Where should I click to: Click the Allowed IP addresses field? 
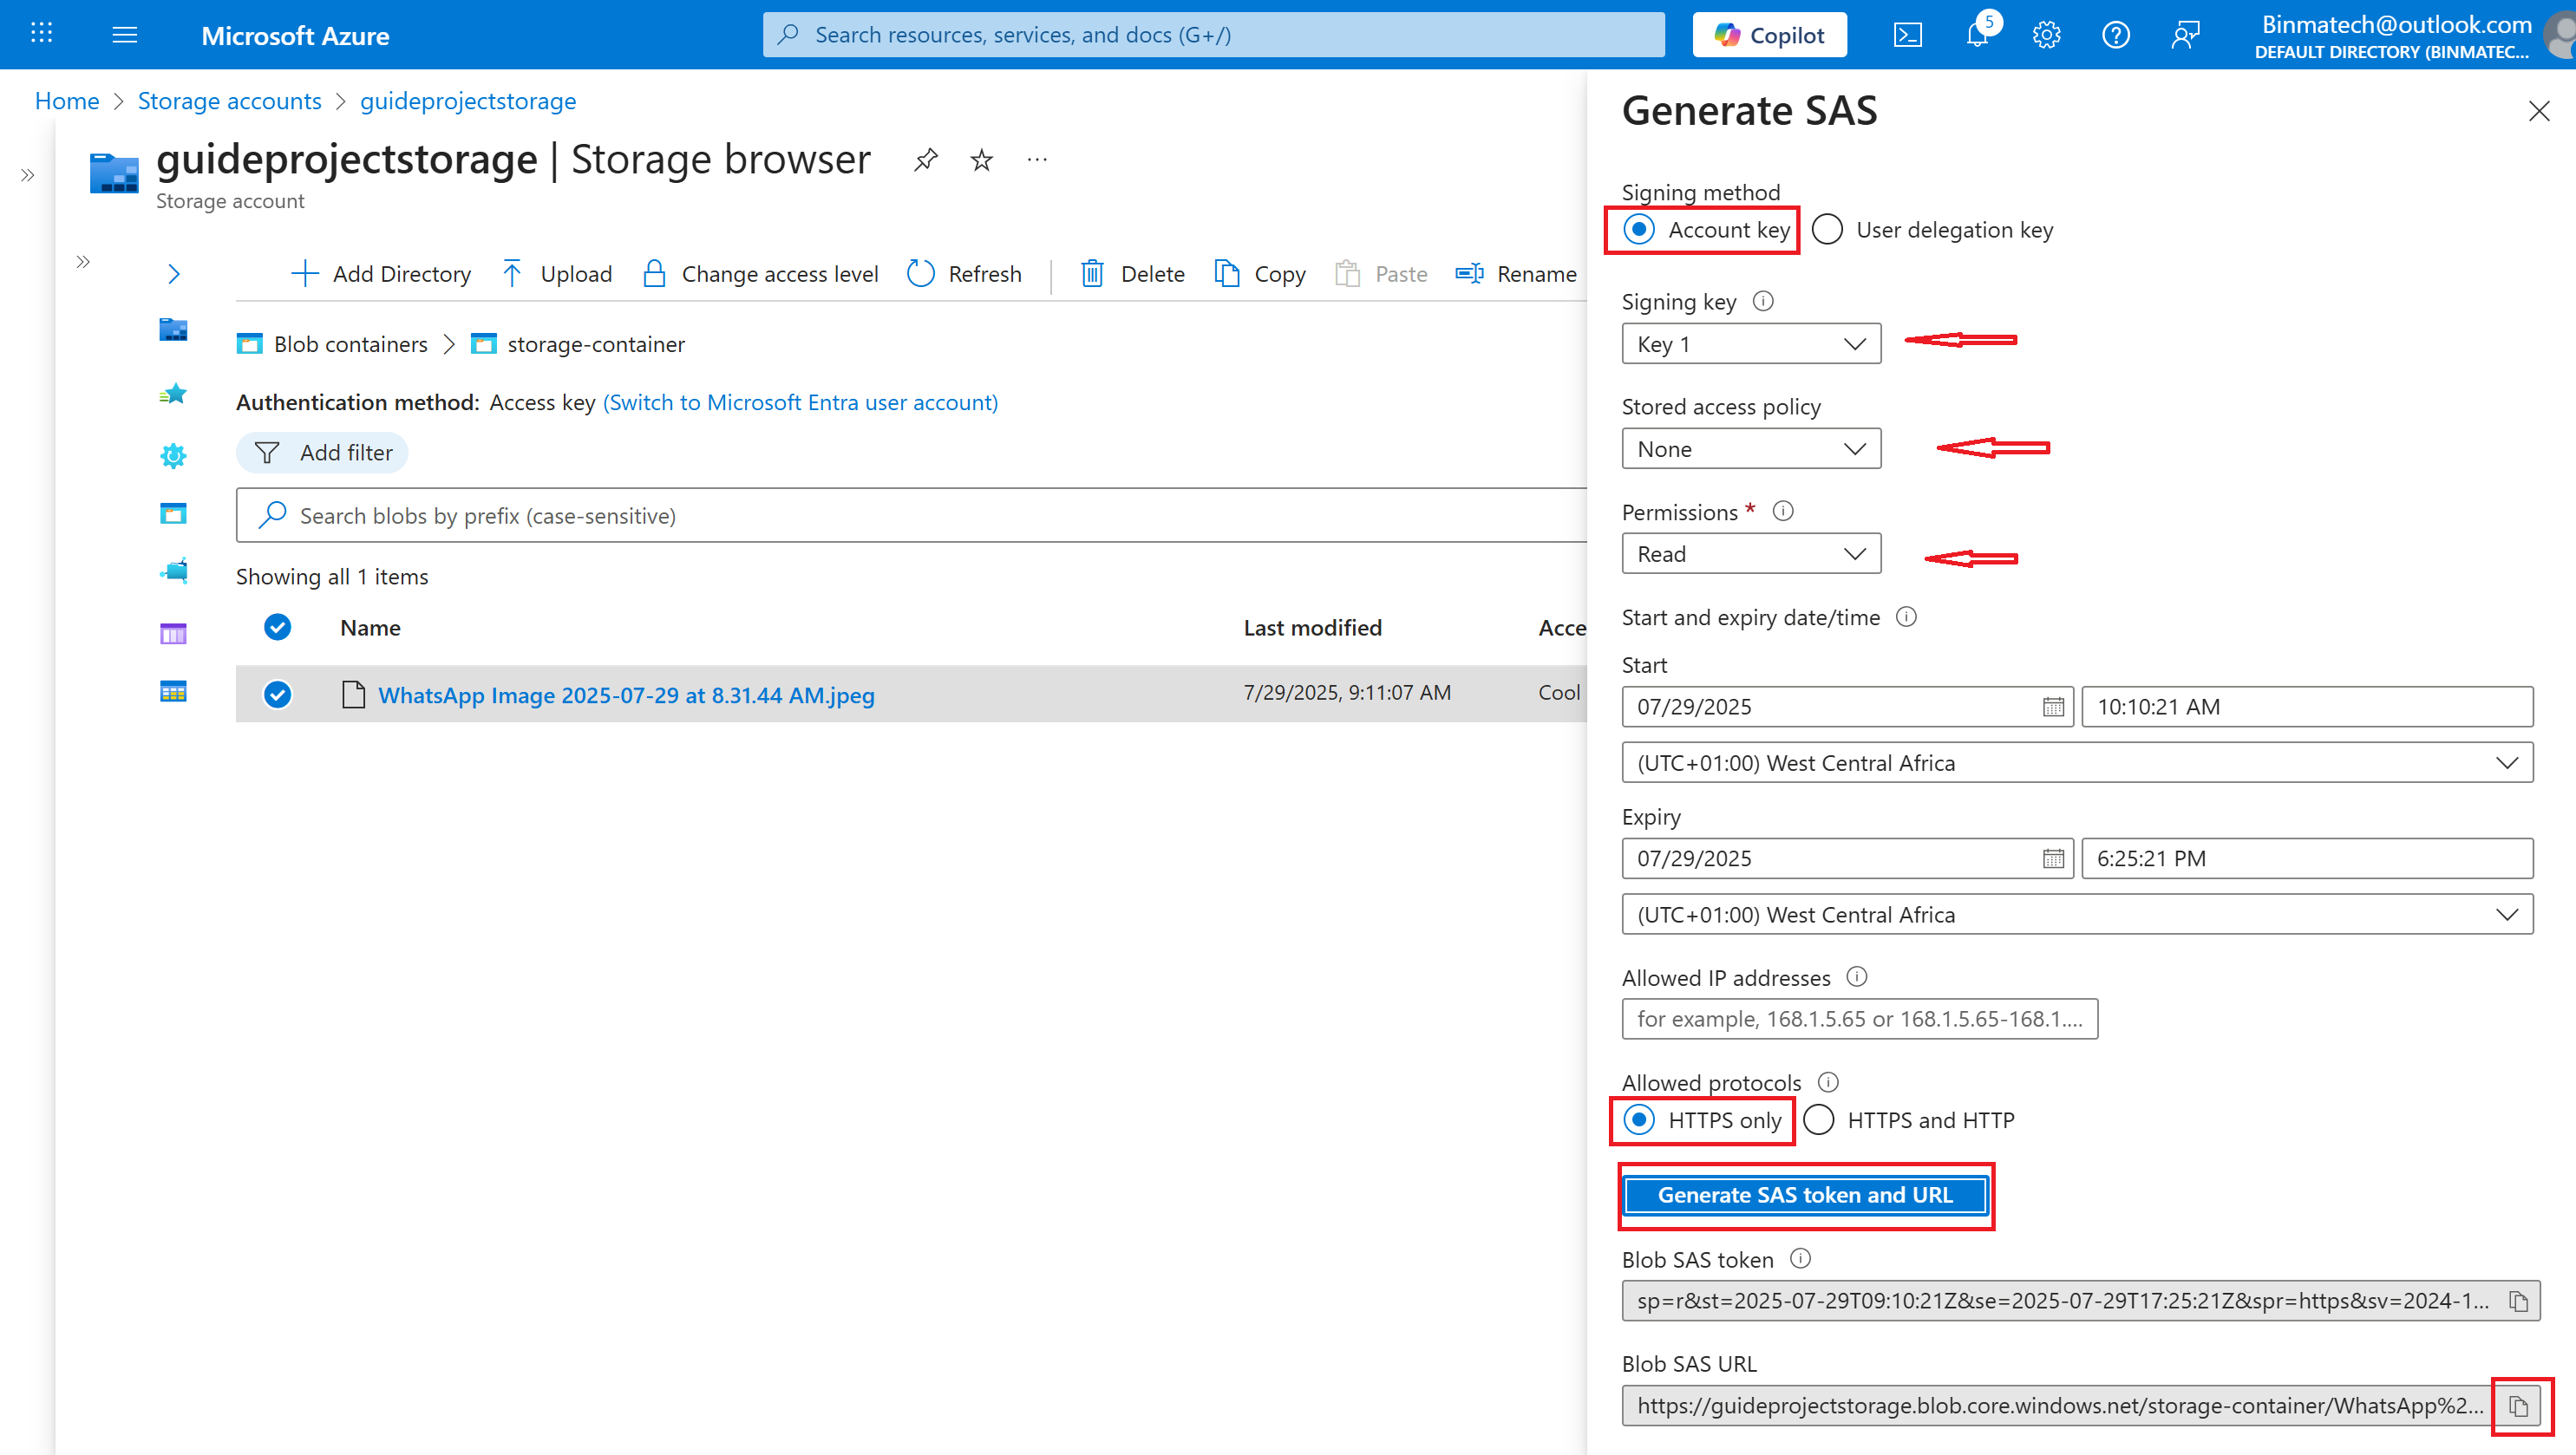pos(1859,1019)
